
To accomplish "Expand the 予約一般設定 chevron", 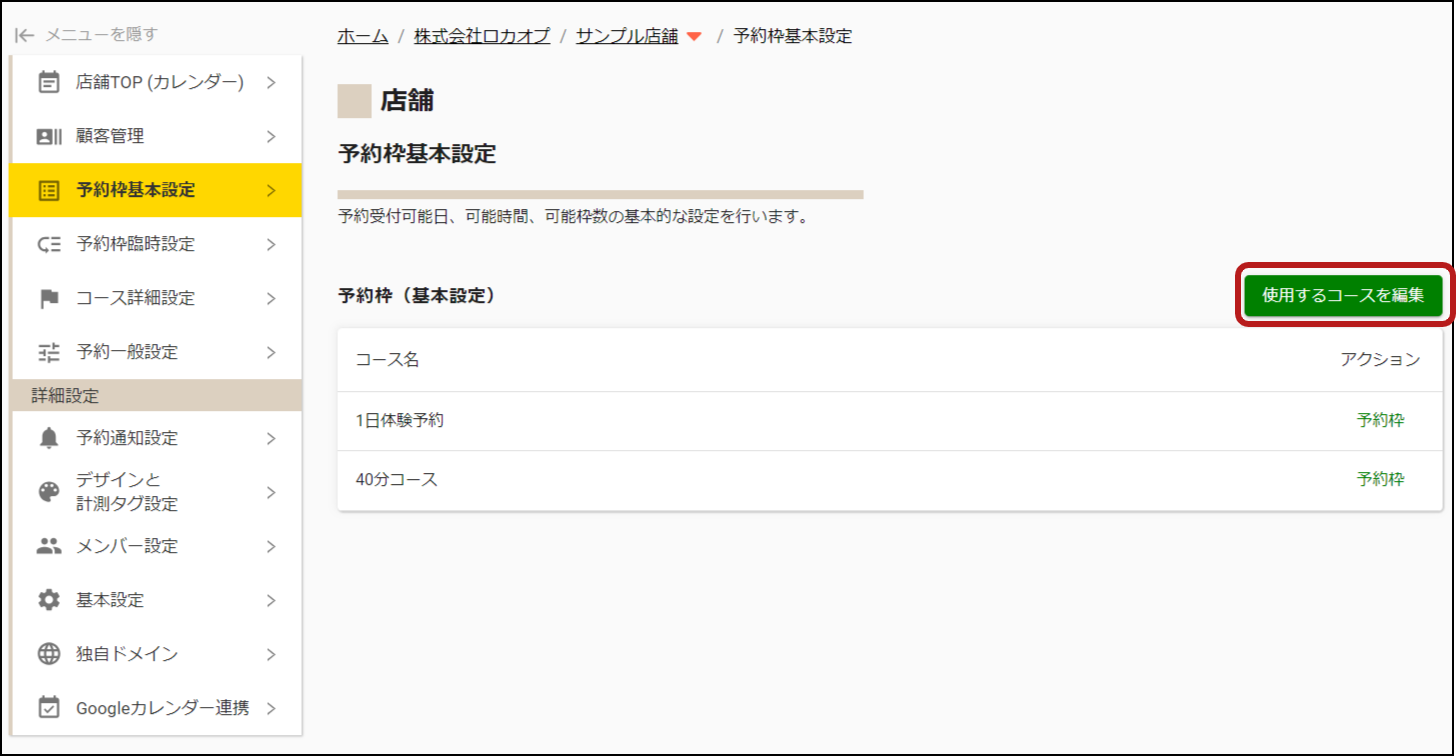I will (x=271, y=352).
